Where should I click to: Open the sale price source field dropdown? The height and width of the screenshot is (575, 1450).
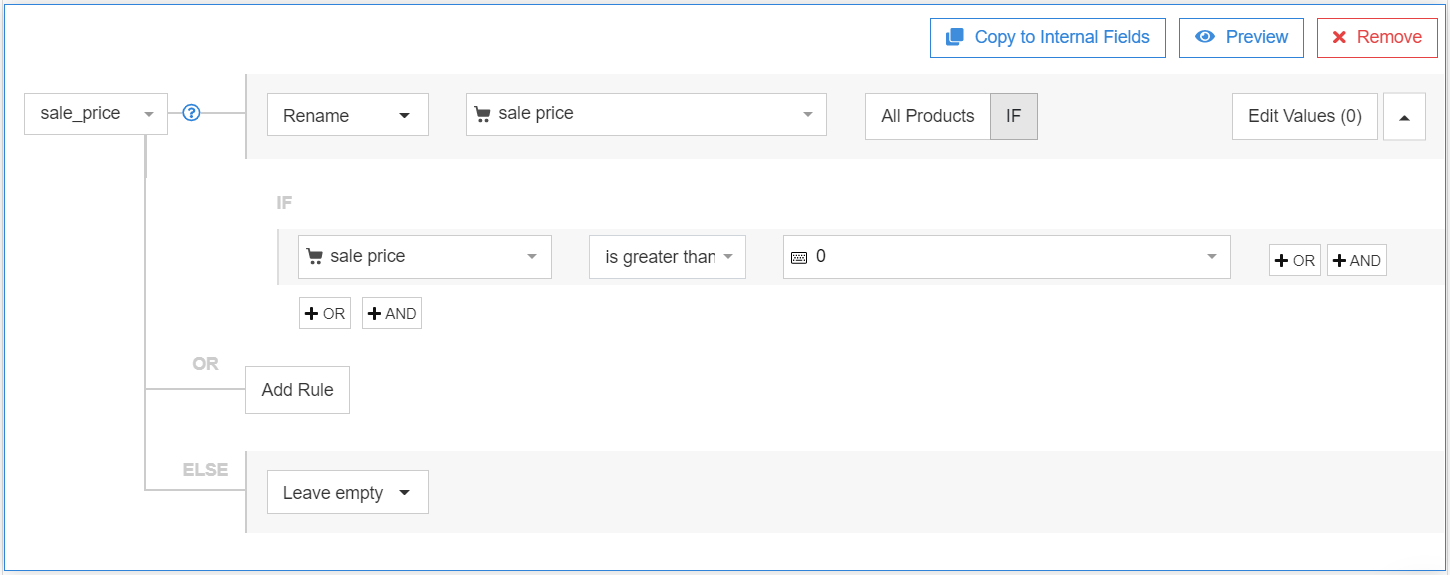coord(646,114)
